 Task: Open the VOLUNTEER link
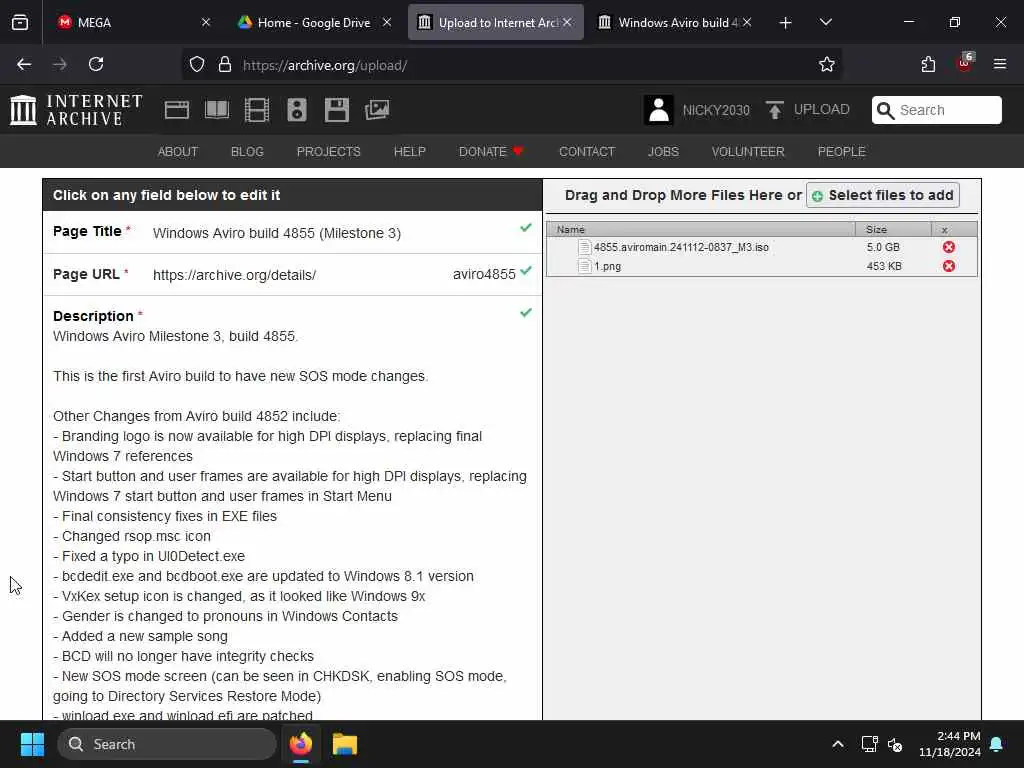tap(748, 152)
